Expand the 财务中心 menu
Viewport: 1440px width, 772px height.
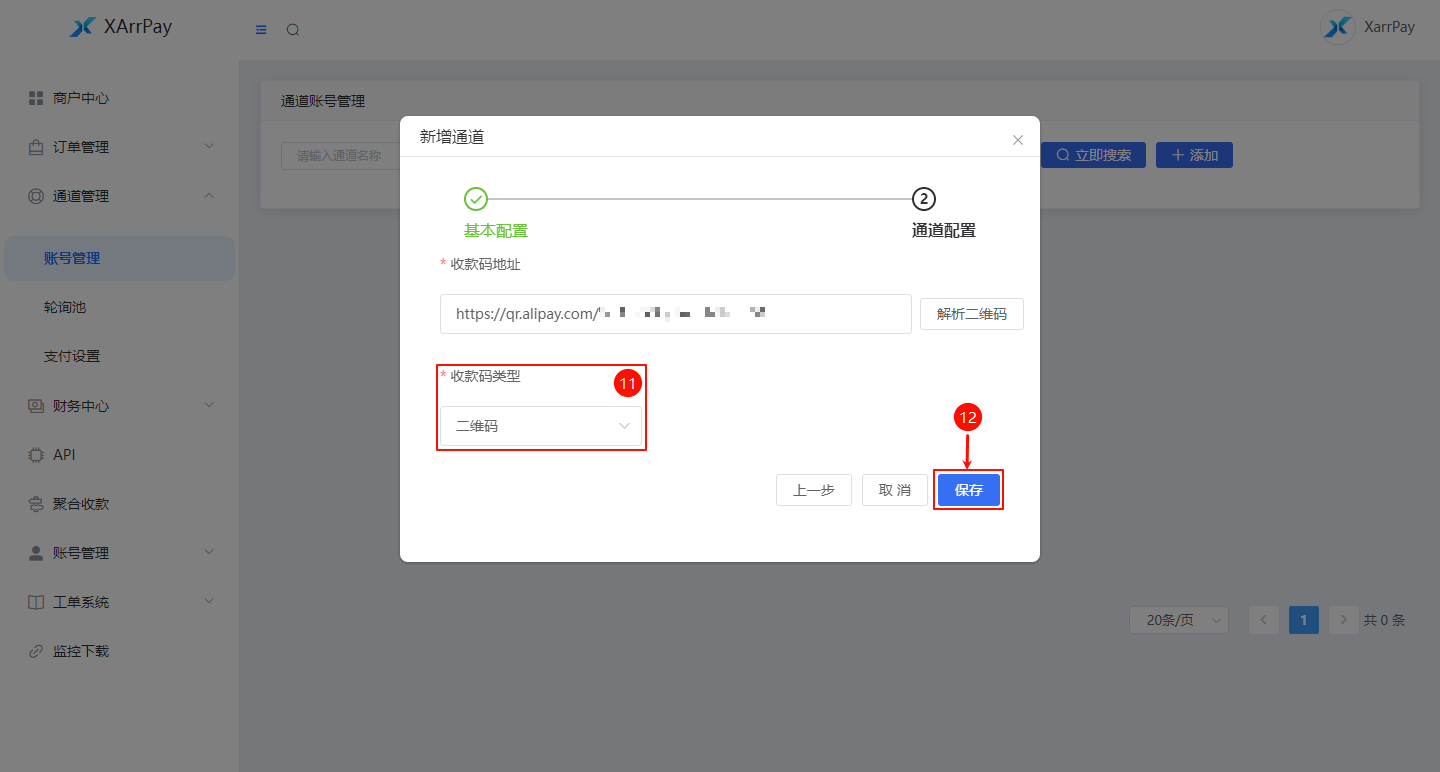pos(119,406)
